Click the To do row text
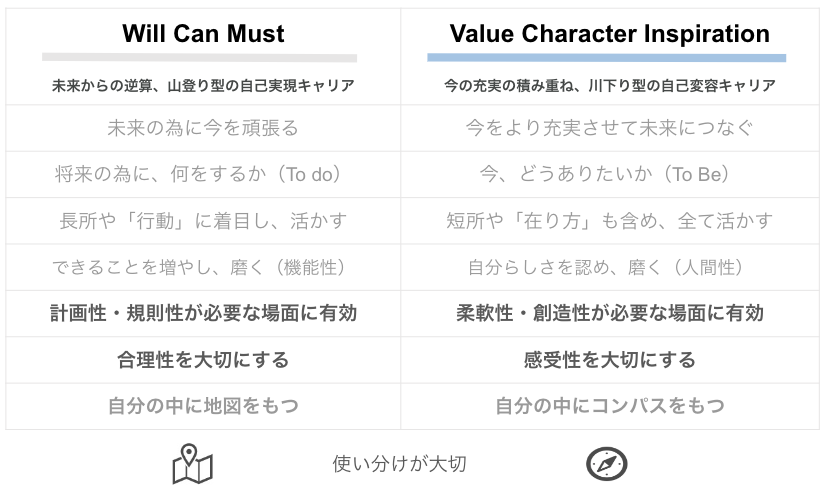The image size is (829, 492). 203,175
